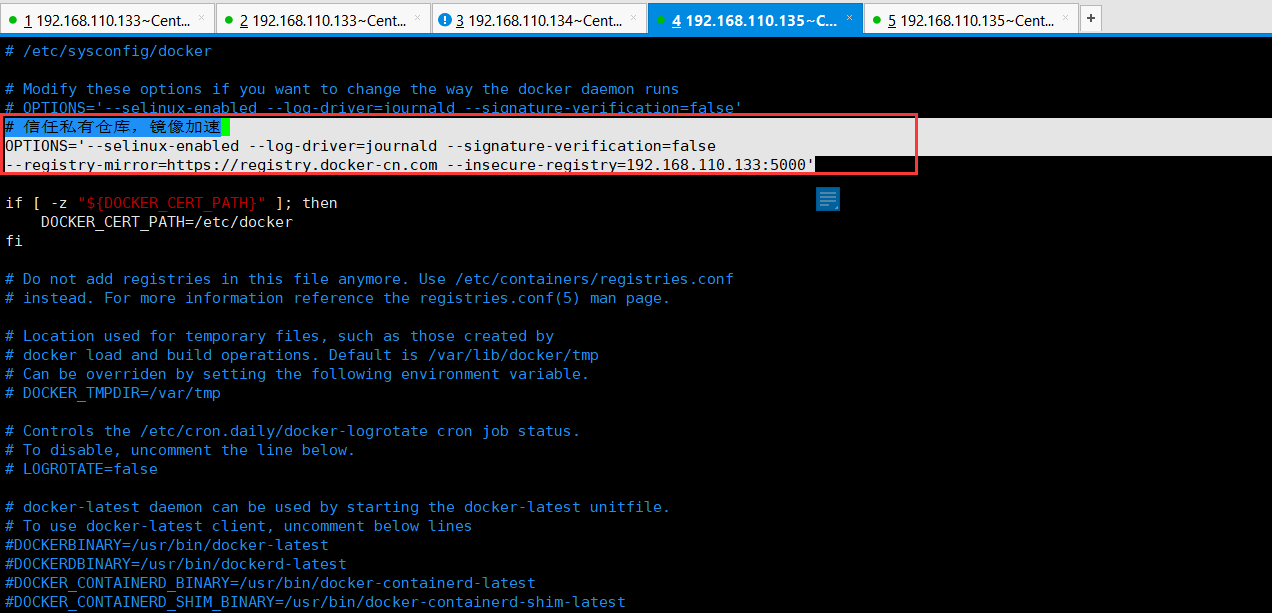Click the commented '# OPTIONS=' line

[373, 108]
